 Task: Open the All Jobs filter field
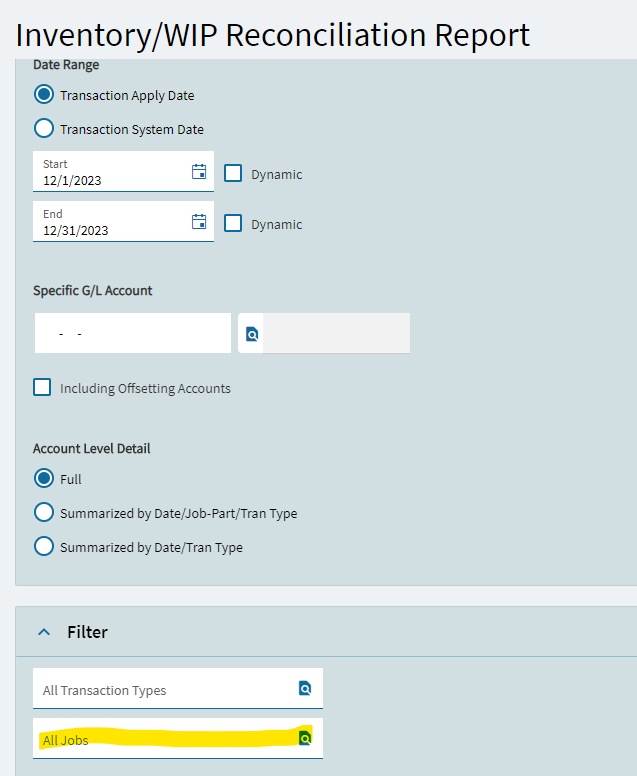(x=165, y=740)
